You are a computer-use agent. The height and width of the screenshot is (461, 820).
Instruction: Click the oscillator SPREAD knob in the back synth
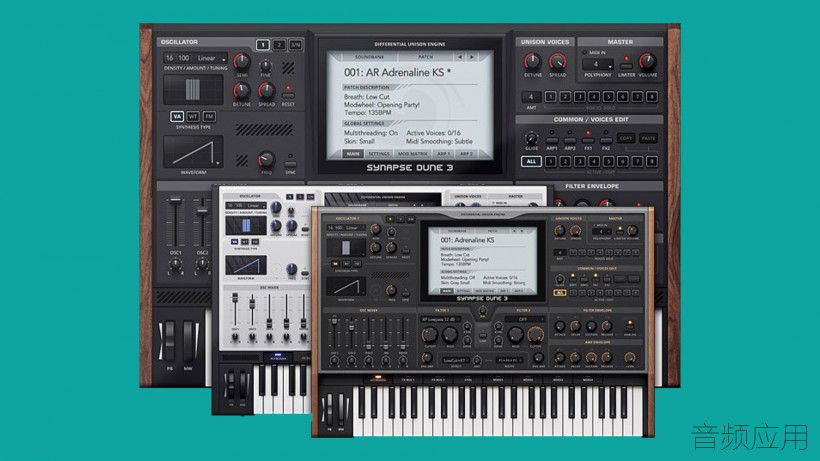266,91
